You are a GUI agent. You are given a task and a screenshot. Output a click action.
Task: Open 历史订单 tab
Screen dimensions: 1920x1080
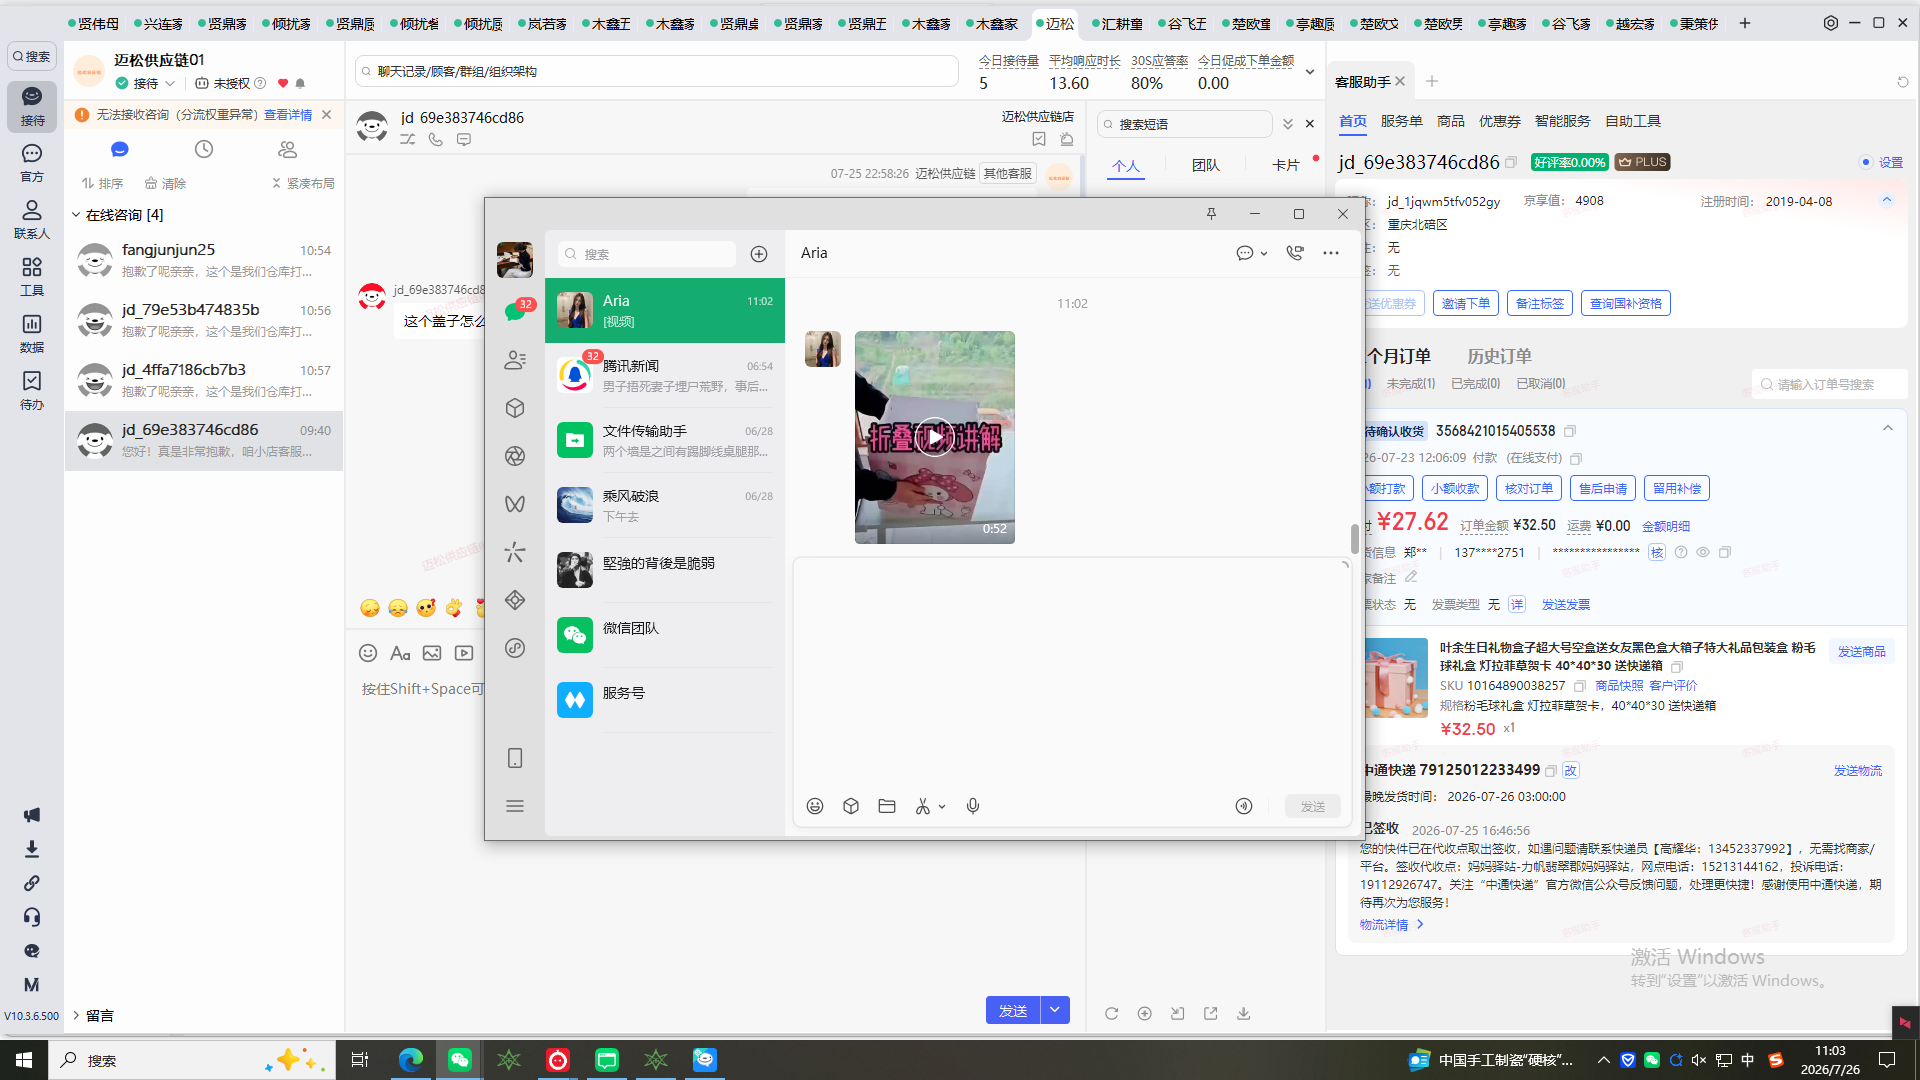pyautogui.click(x=1499, y=356)
